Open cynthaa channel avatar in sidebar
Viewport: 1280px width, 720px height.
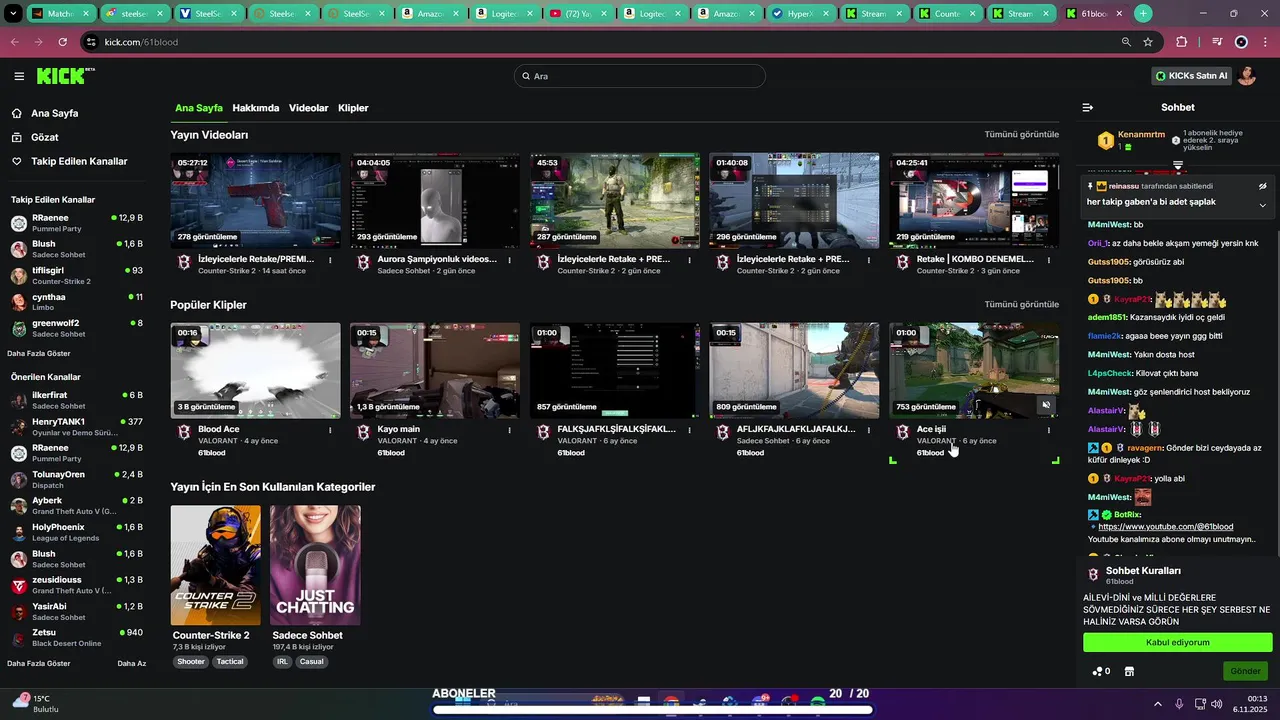(x=18, y=301)
